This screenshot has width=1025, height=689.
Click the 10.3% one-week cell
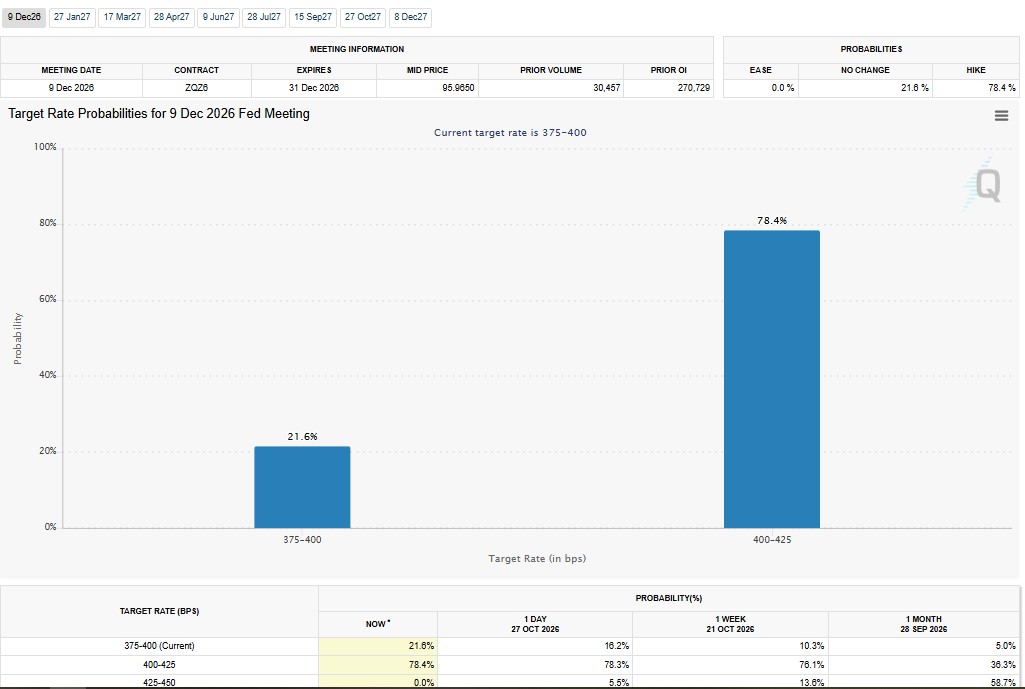(730, 646)
